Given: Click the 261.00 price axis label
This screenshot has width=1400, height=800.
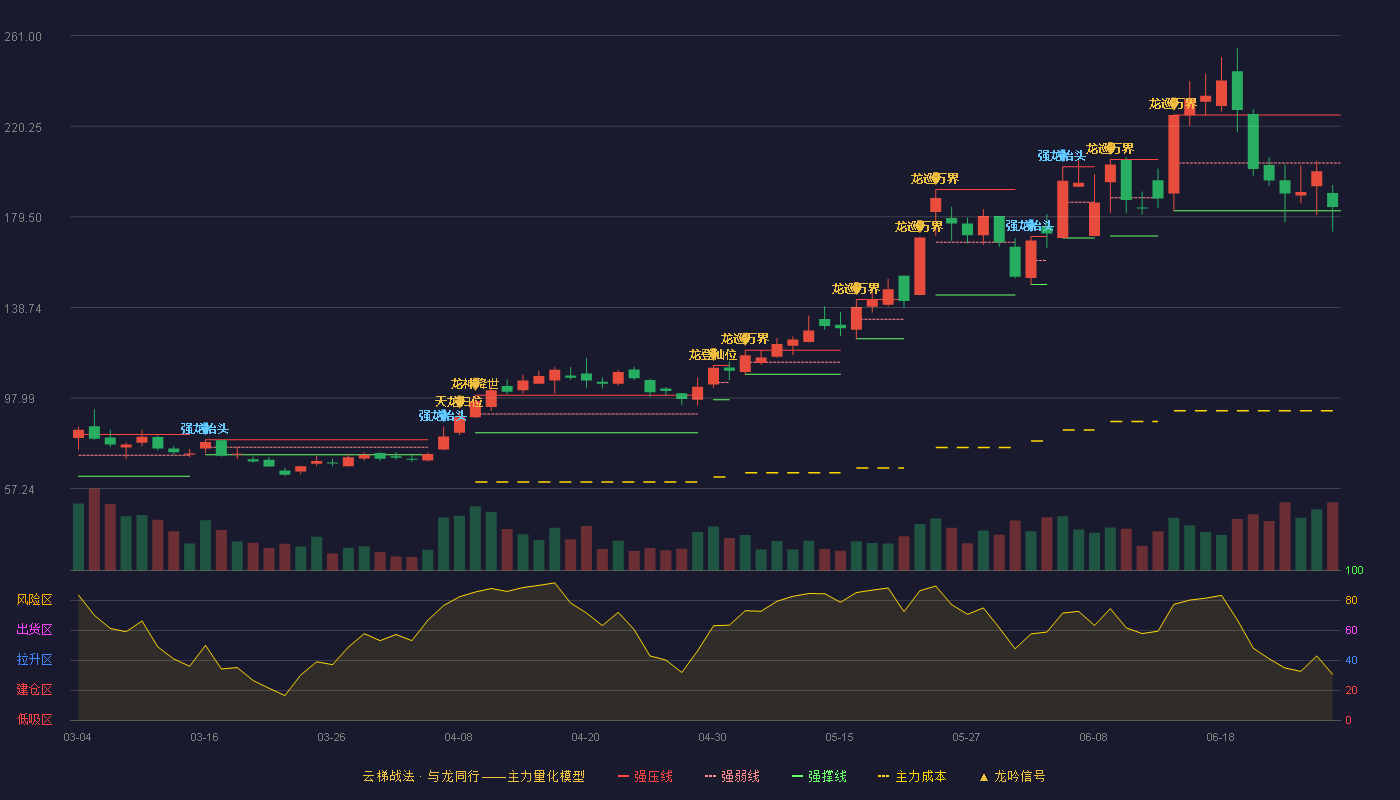Looking at the screenshot, I should pyautogui.click(x=23, y=37).
